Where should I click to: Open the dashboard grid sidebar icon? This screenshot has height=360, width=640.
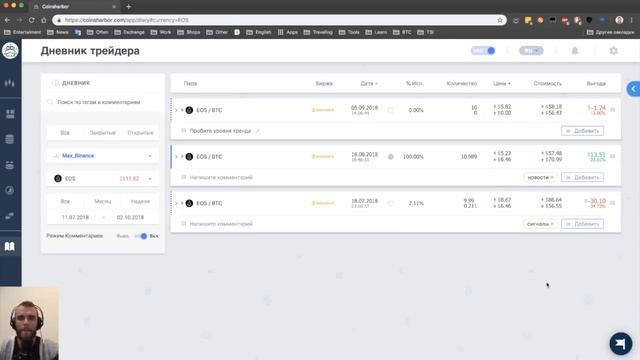10,114
